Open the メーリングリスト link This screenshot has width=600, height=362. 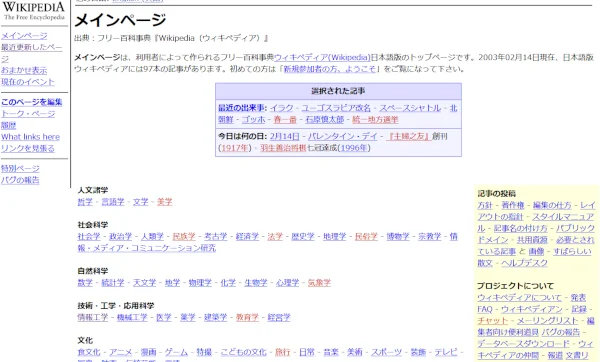(548, 321)
